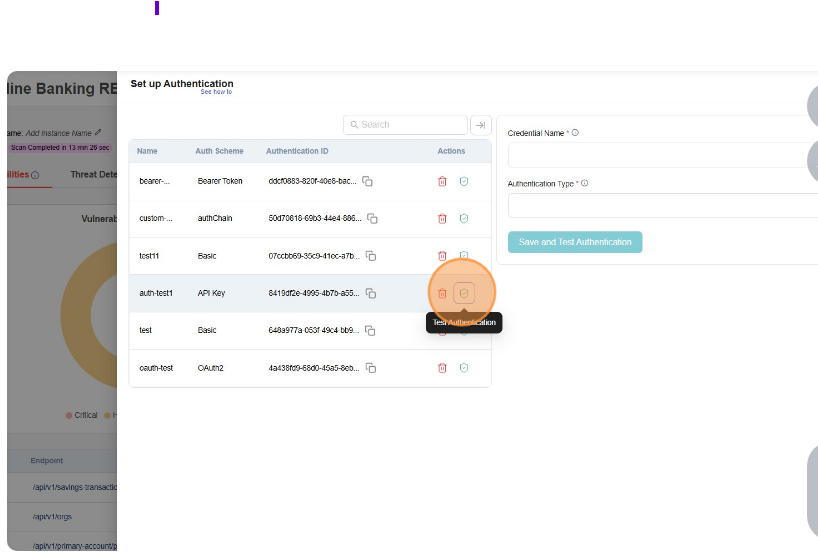The width and height of the screenshot is (818, 555).
Task: Delete the oauth-test credential
Action: (x=442, y=368)
